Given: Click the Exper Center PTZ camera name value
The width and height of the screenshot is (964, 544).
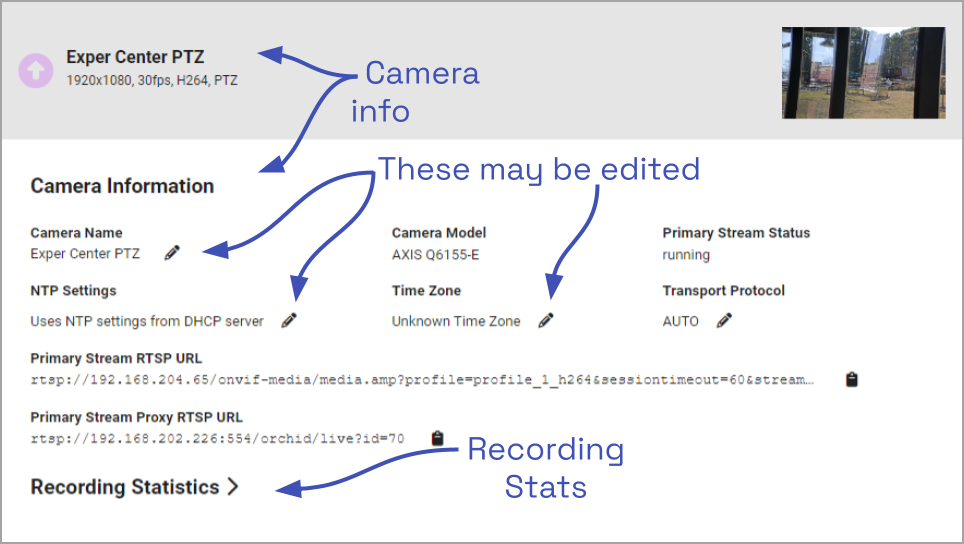Looking at the screenshot, I should [x=85, y=254].
